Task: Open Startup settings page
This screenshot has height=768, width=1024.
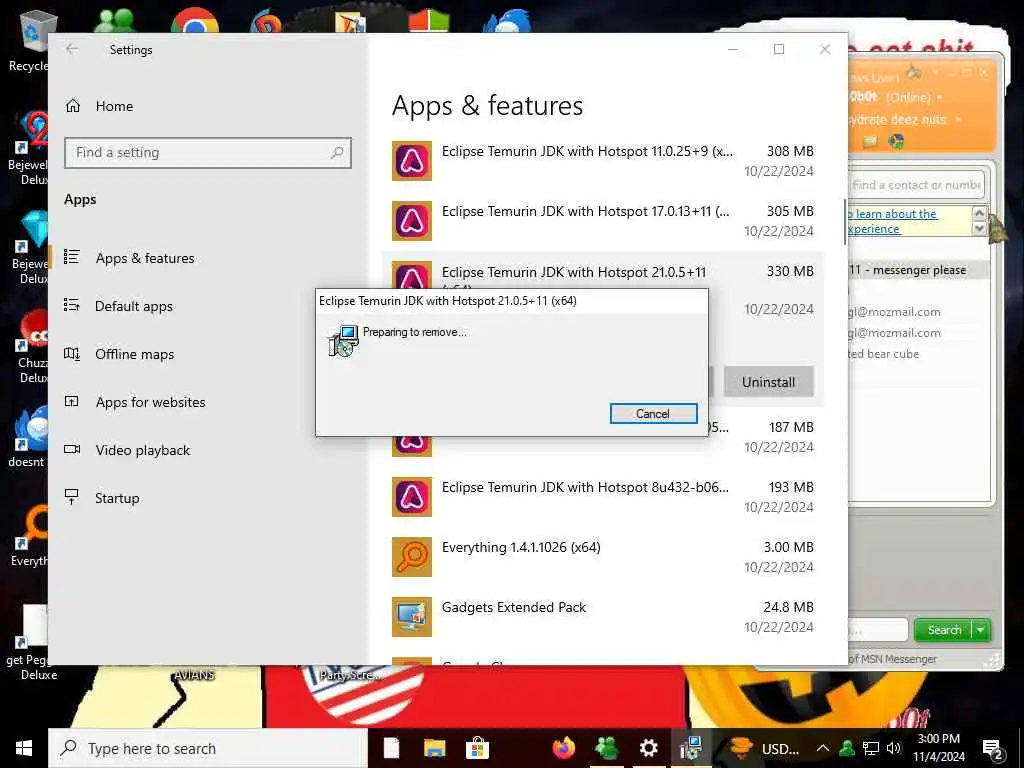Action: click(117, 498)
